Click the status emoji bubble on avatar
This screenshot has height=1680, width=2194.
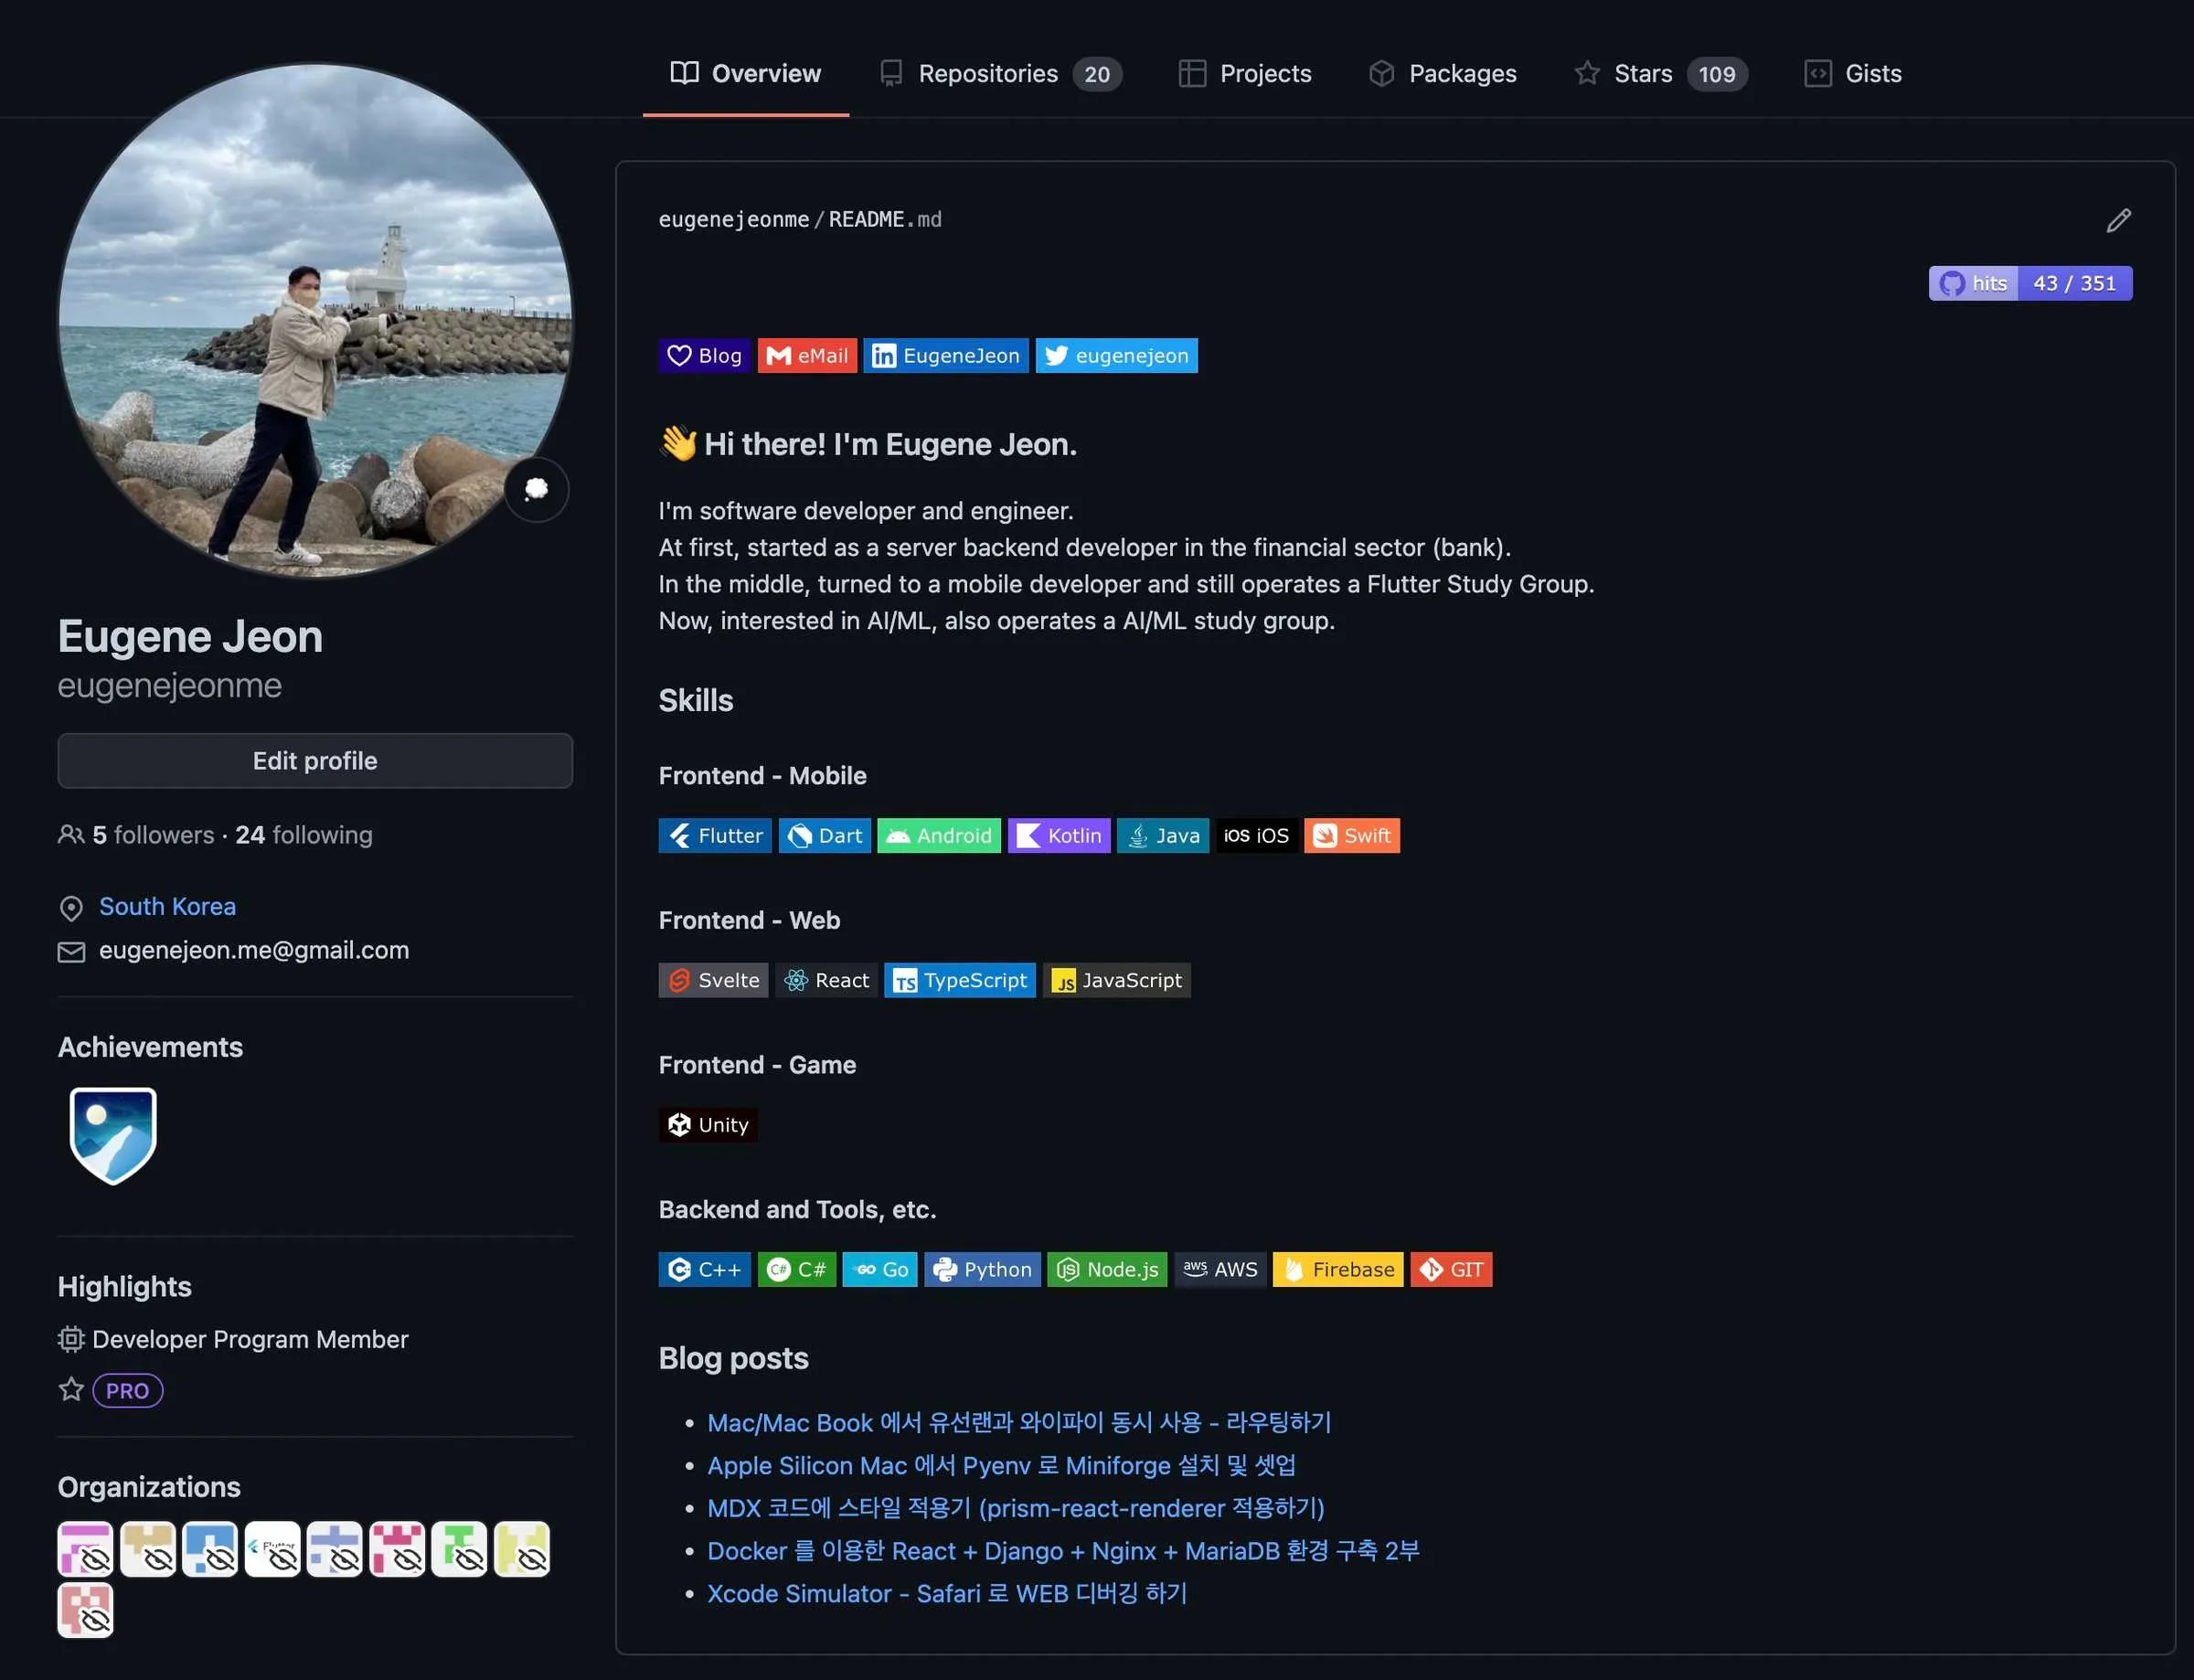point(536,489)
